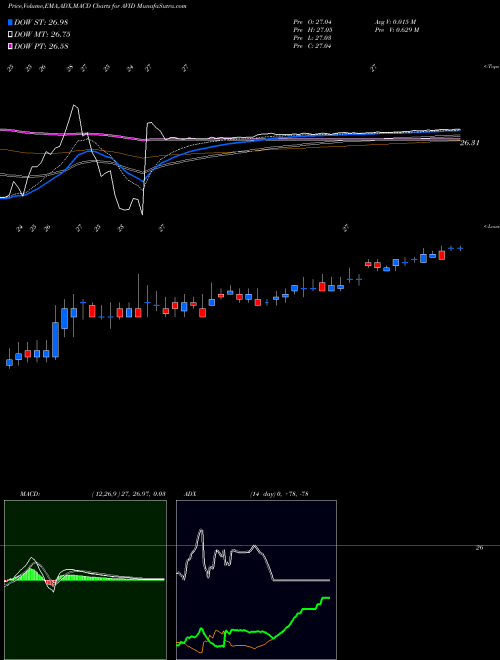Click inside the green MACD histogram panel
This screenshot has height=660, width=500.
pyautogui.click(x=85, y=580)
